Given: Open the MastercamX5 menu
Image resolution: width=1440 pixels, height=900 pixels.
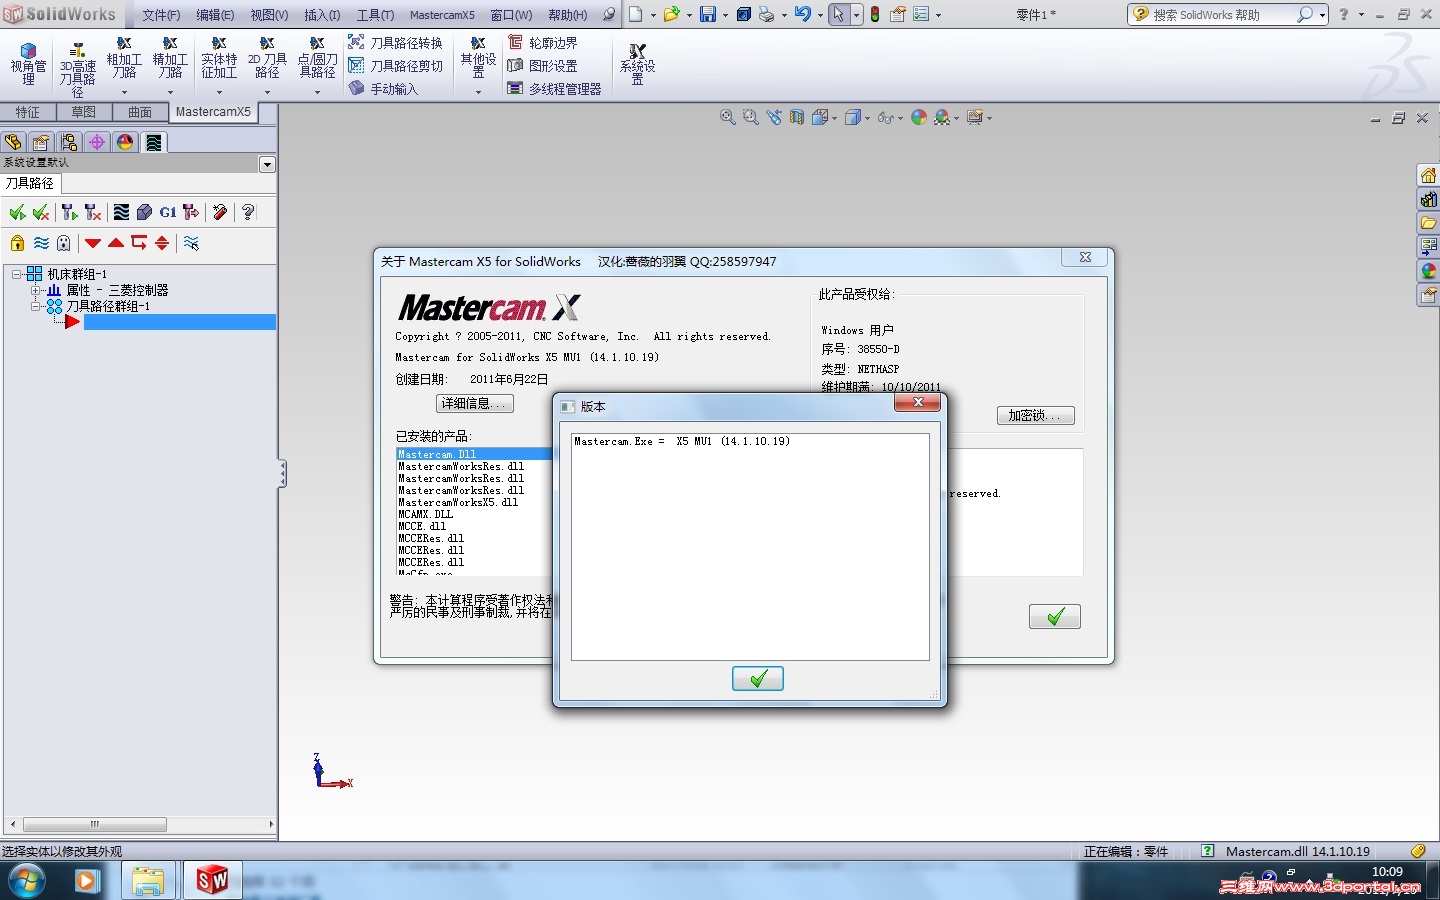Looking at the screenshot, I should point(442,15).
